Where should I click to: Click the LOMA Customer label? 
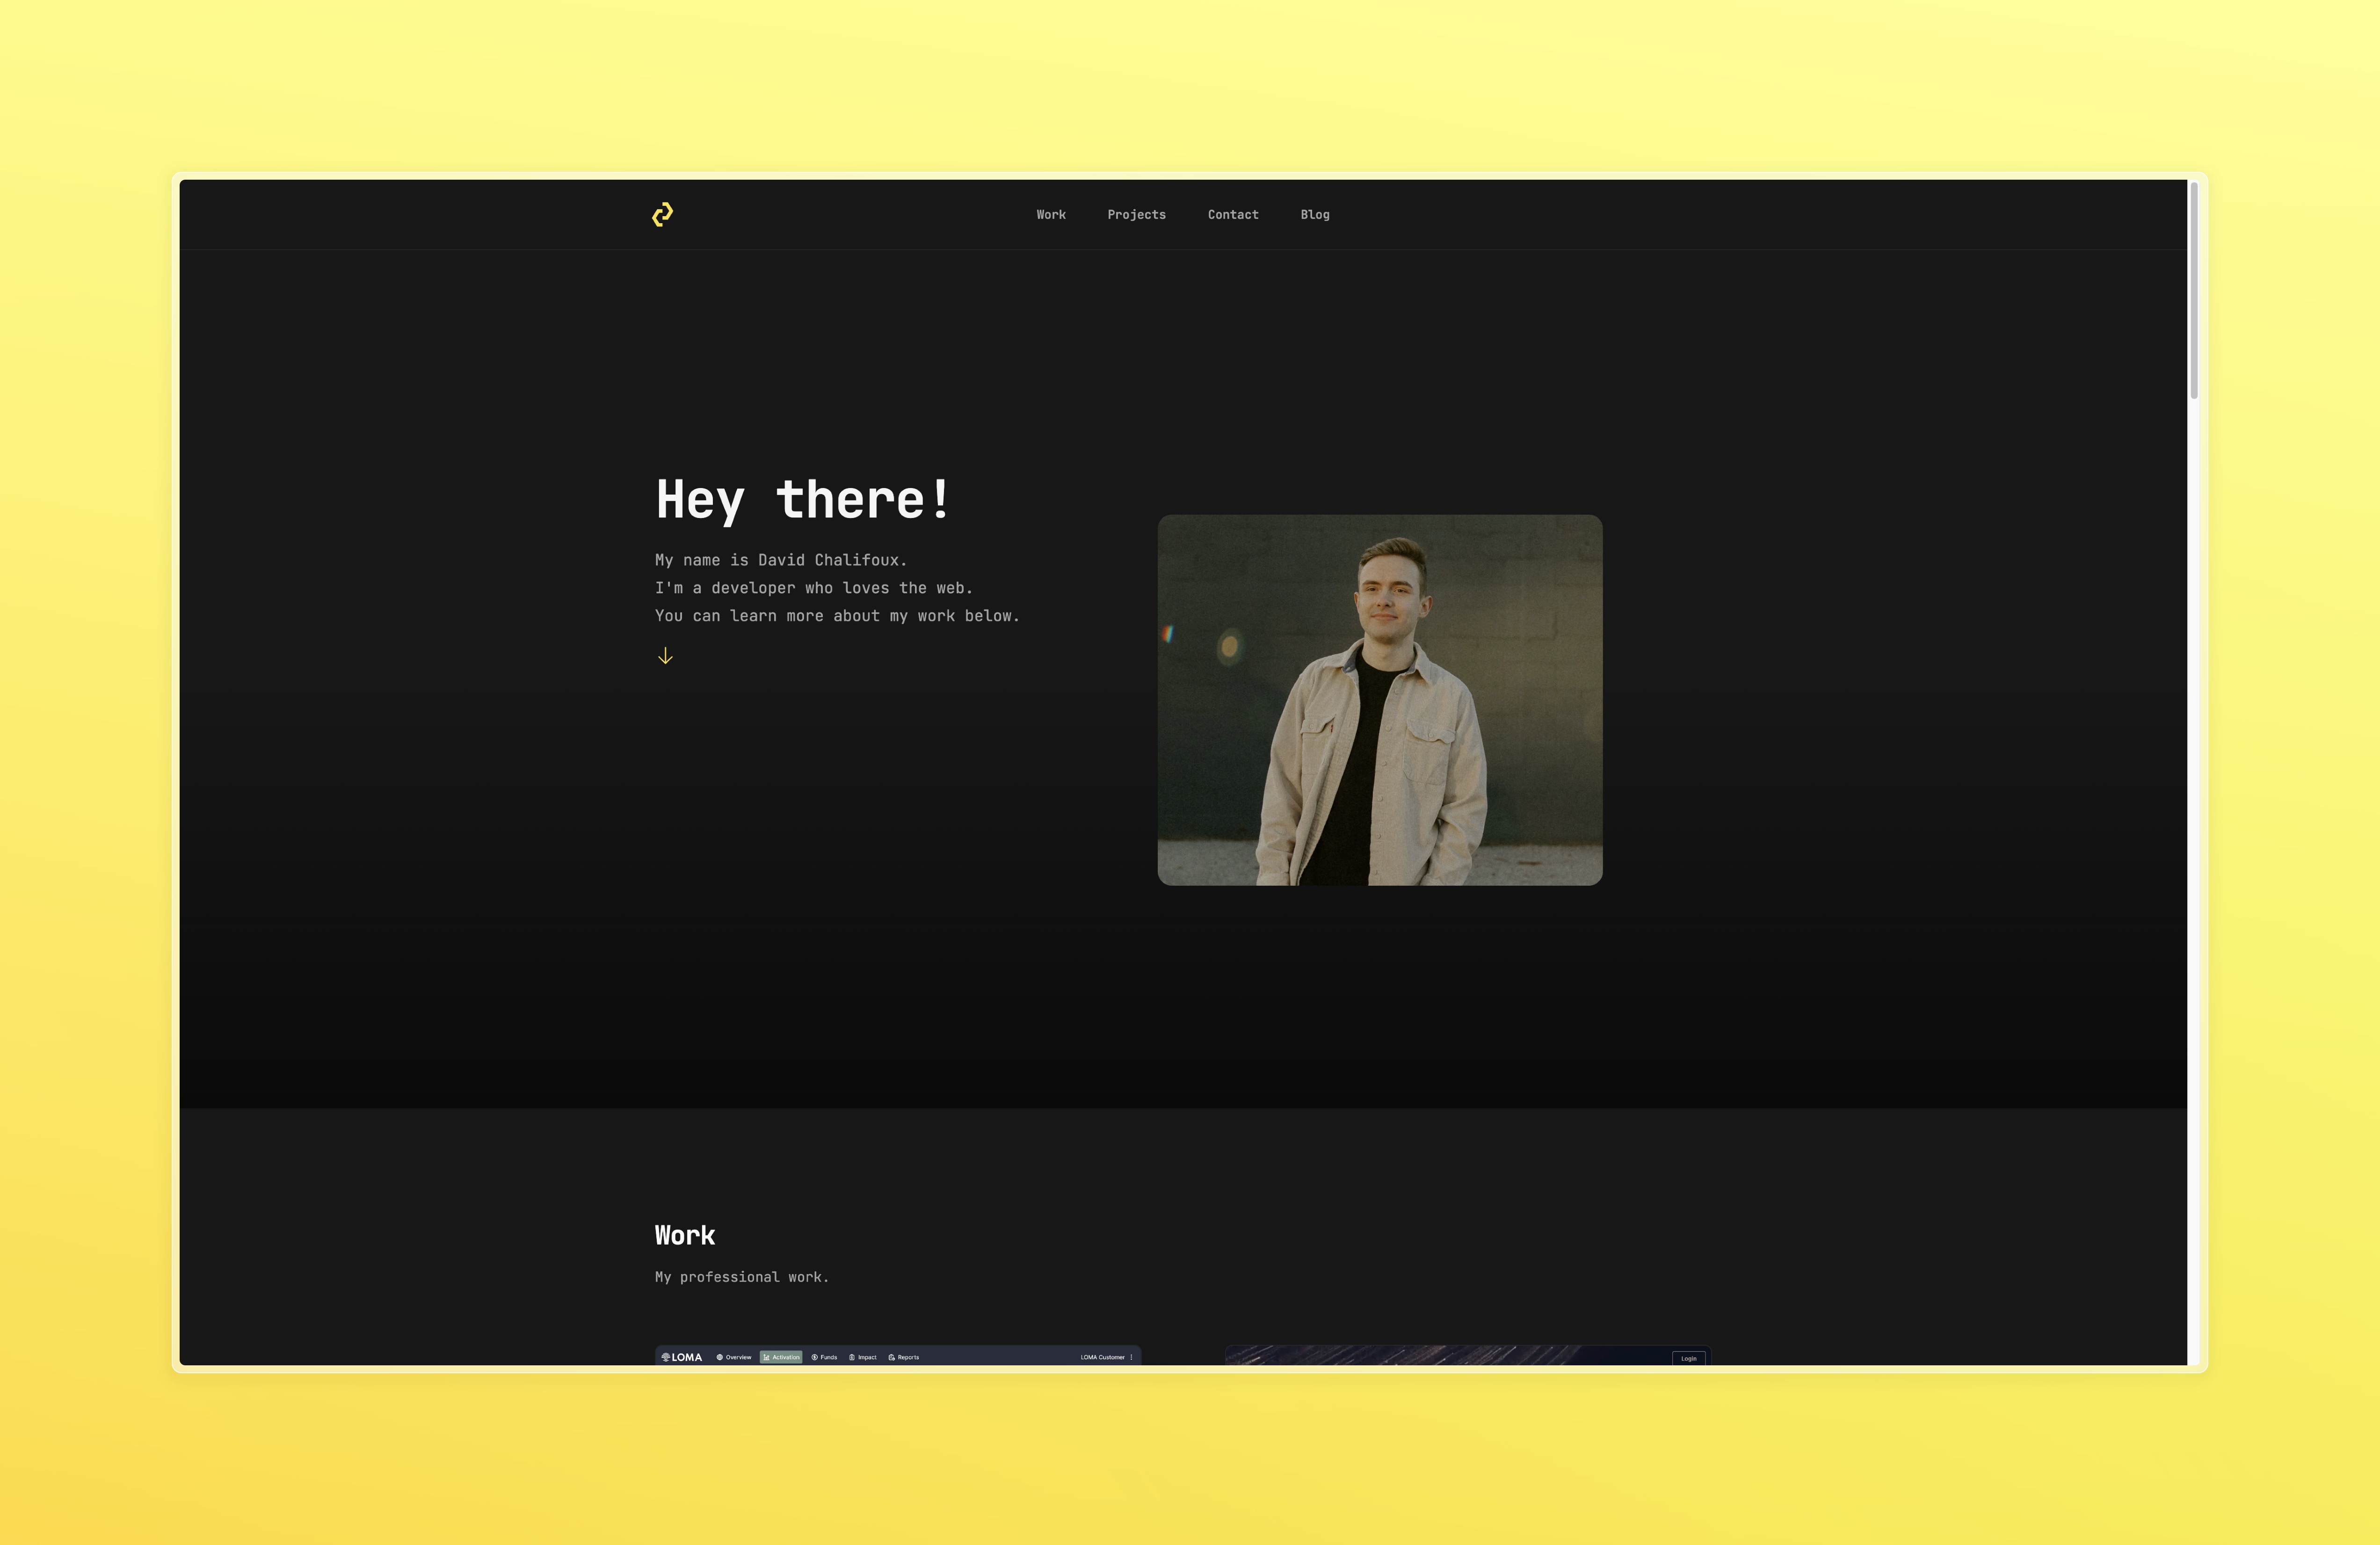coord(1102,1357)
